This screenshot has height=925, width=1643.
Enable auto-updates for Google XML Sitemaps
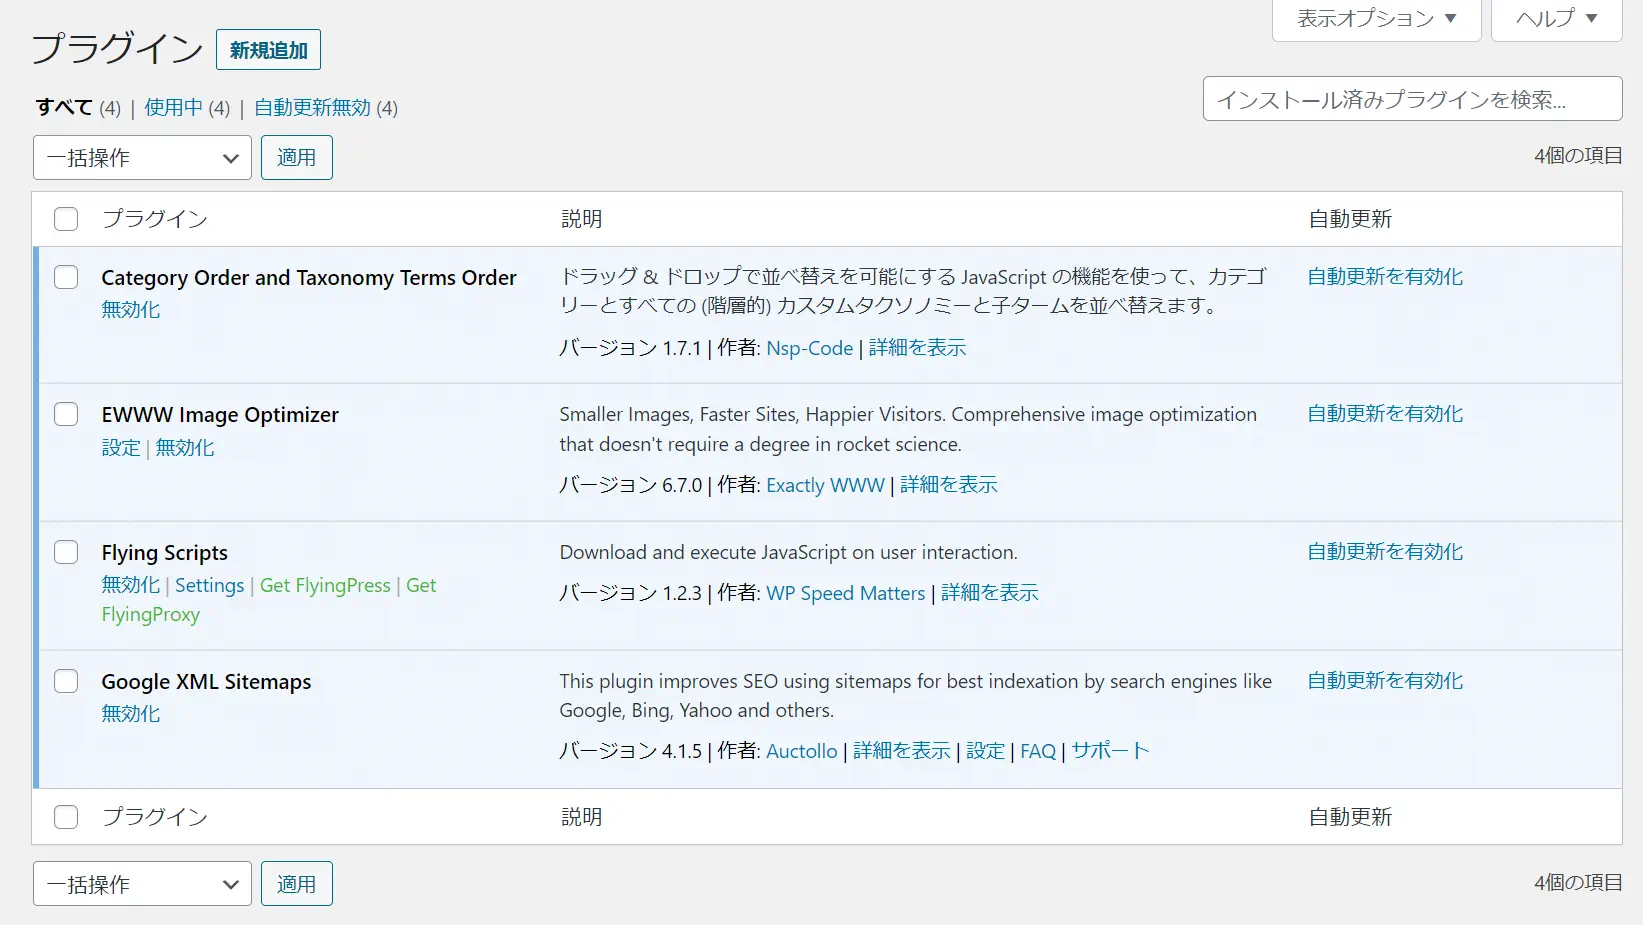pyautogui.click(x=1385, y=681)
